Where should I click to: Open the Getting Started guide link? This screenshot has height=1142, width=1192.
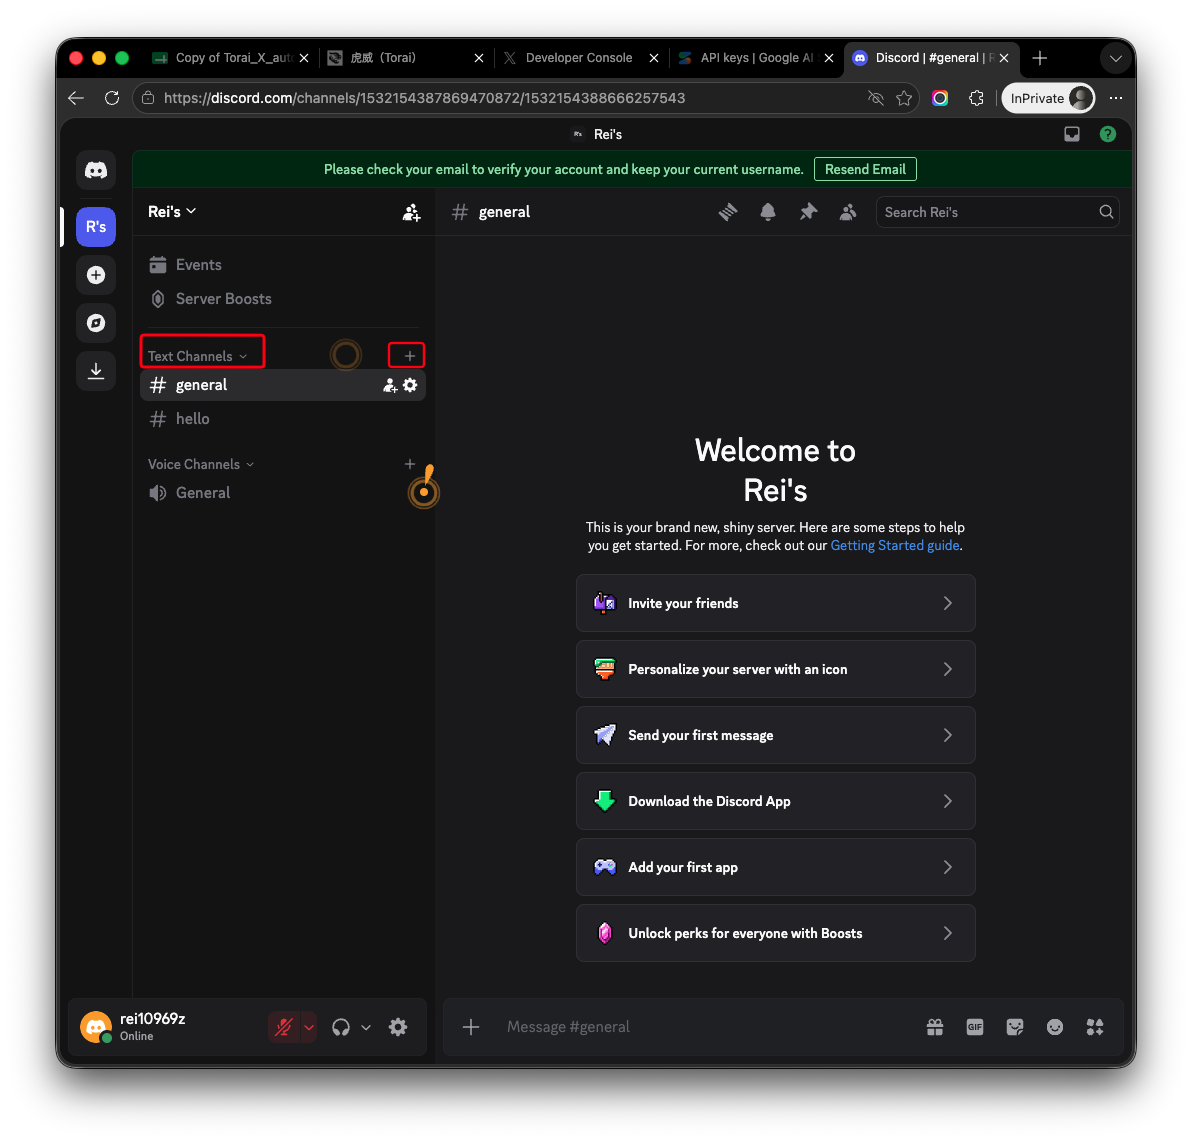895,545
